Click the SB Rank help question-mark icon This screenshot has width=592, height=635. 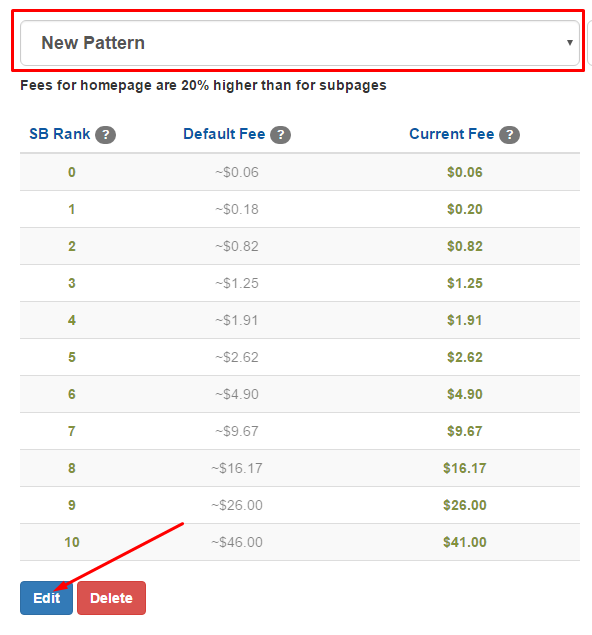tap(105, 135)
